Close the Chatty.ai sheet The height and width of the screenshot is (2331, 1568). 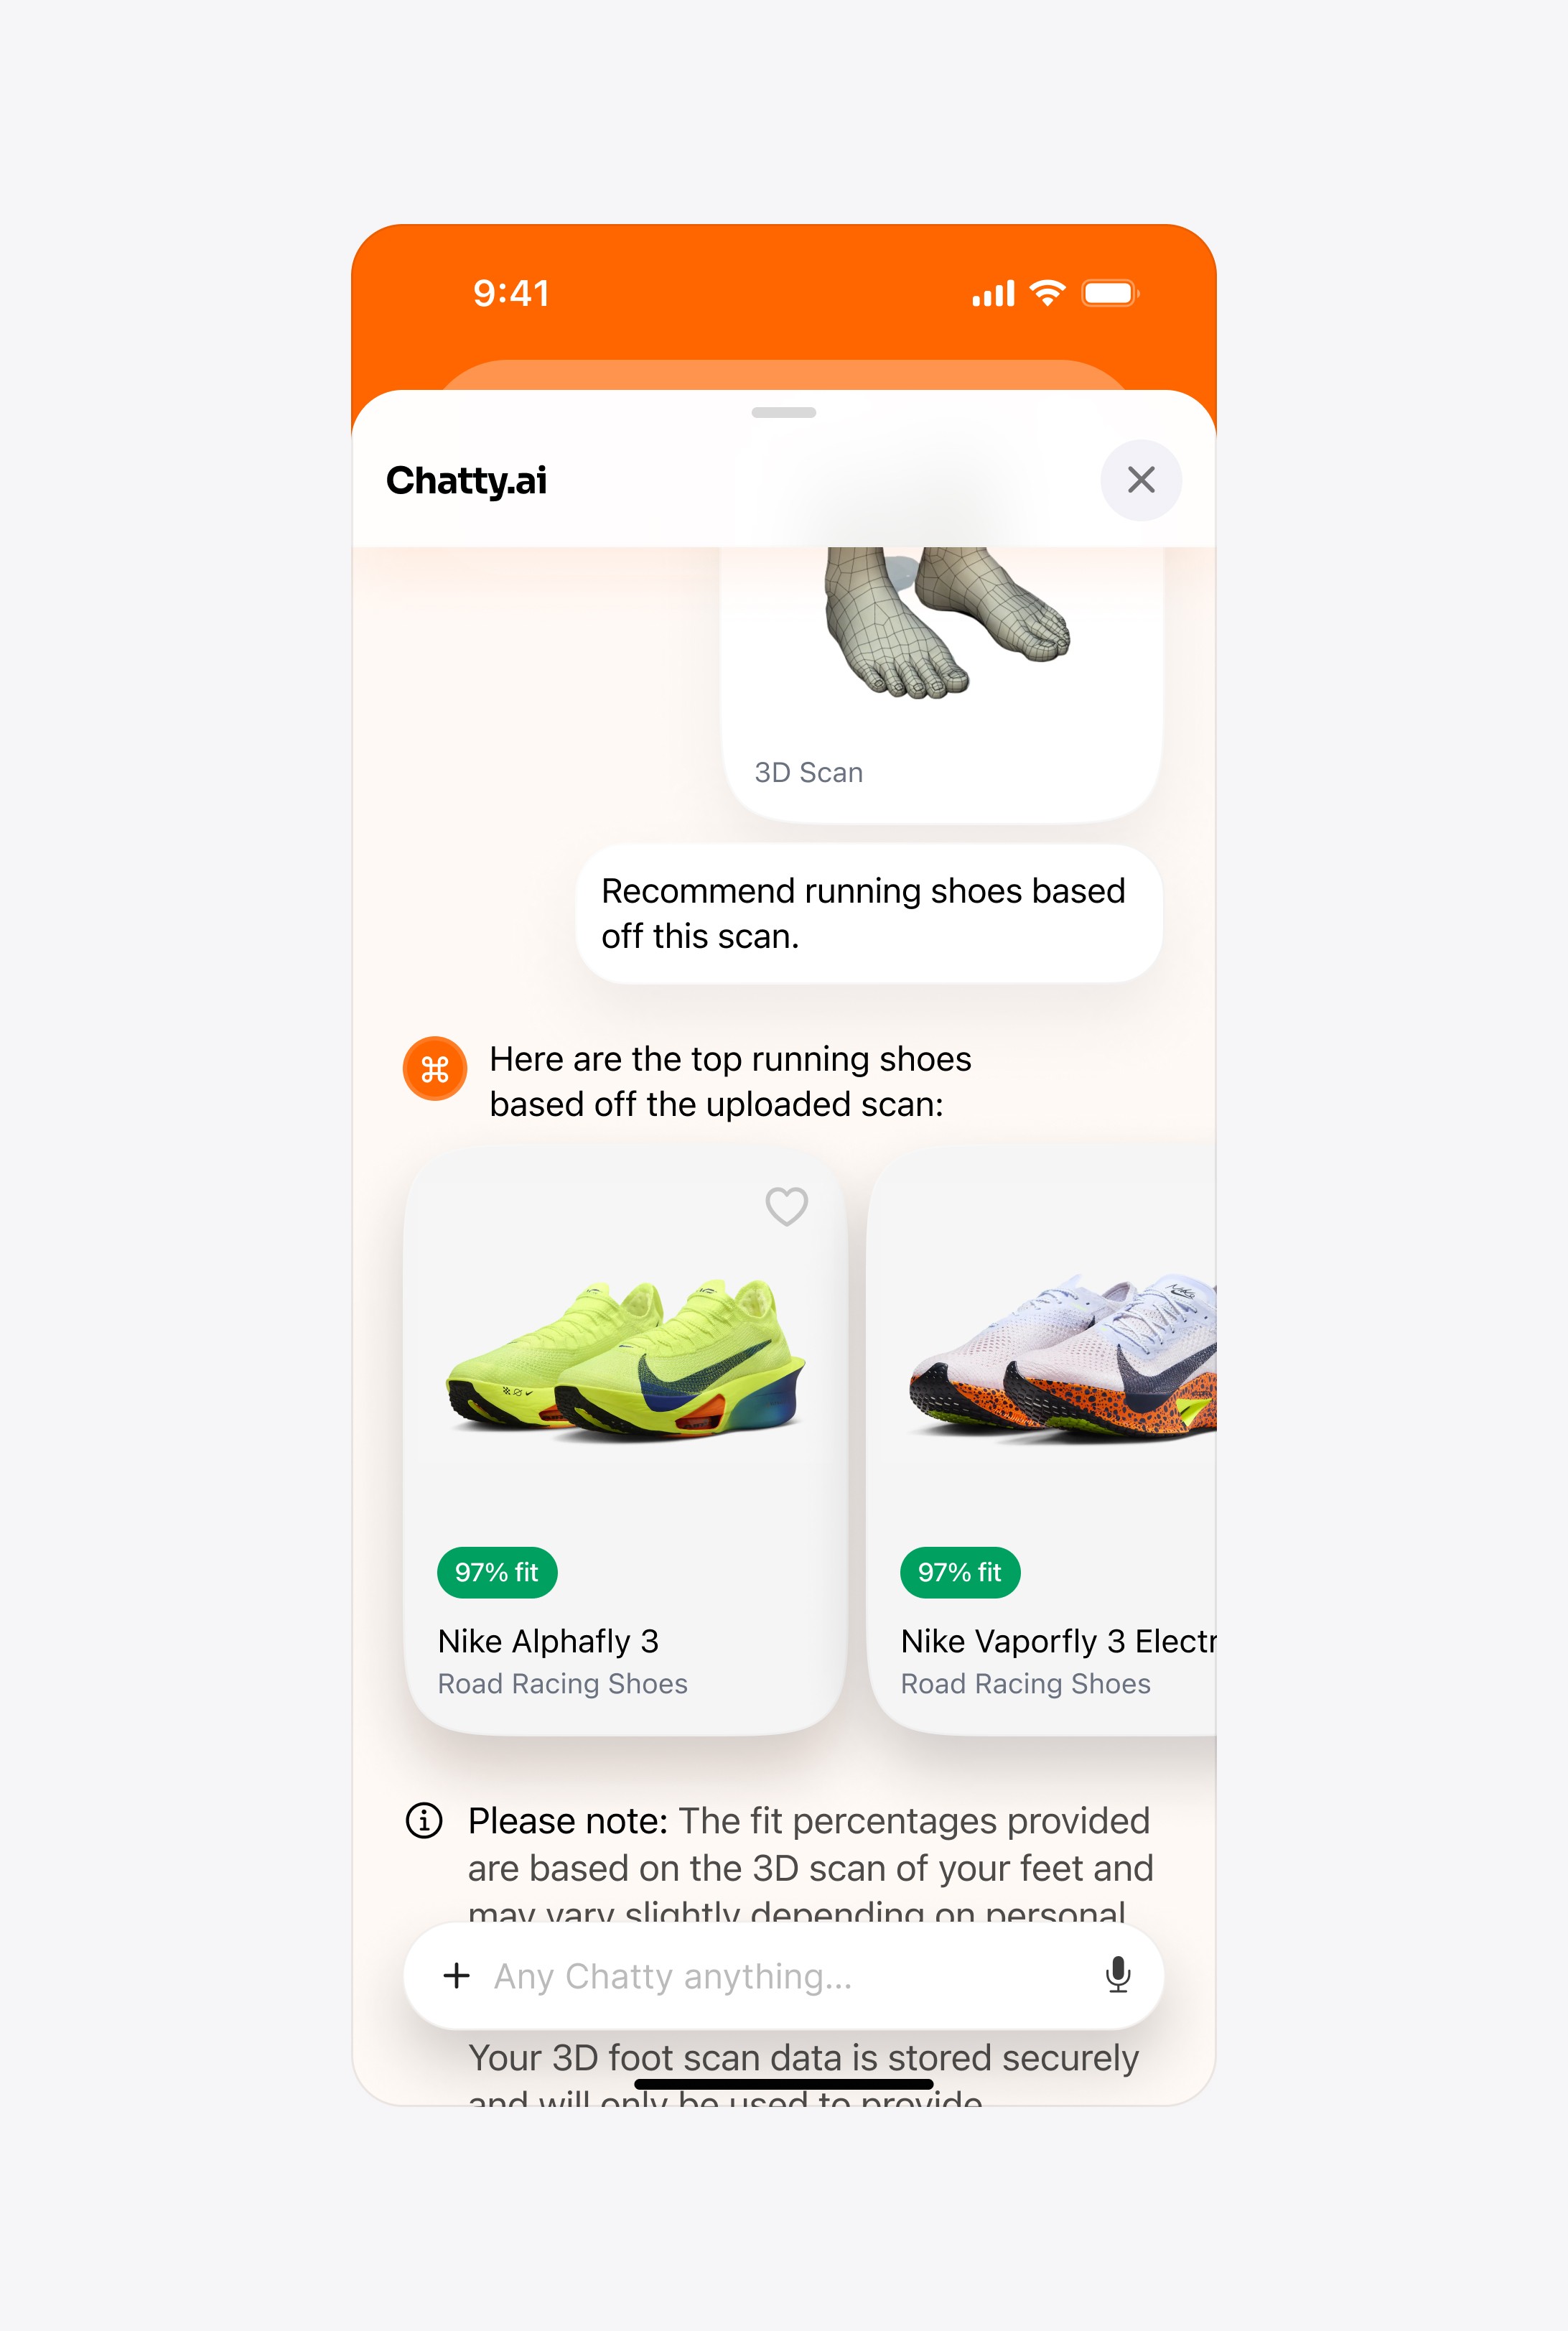(x=1141, y=480)
